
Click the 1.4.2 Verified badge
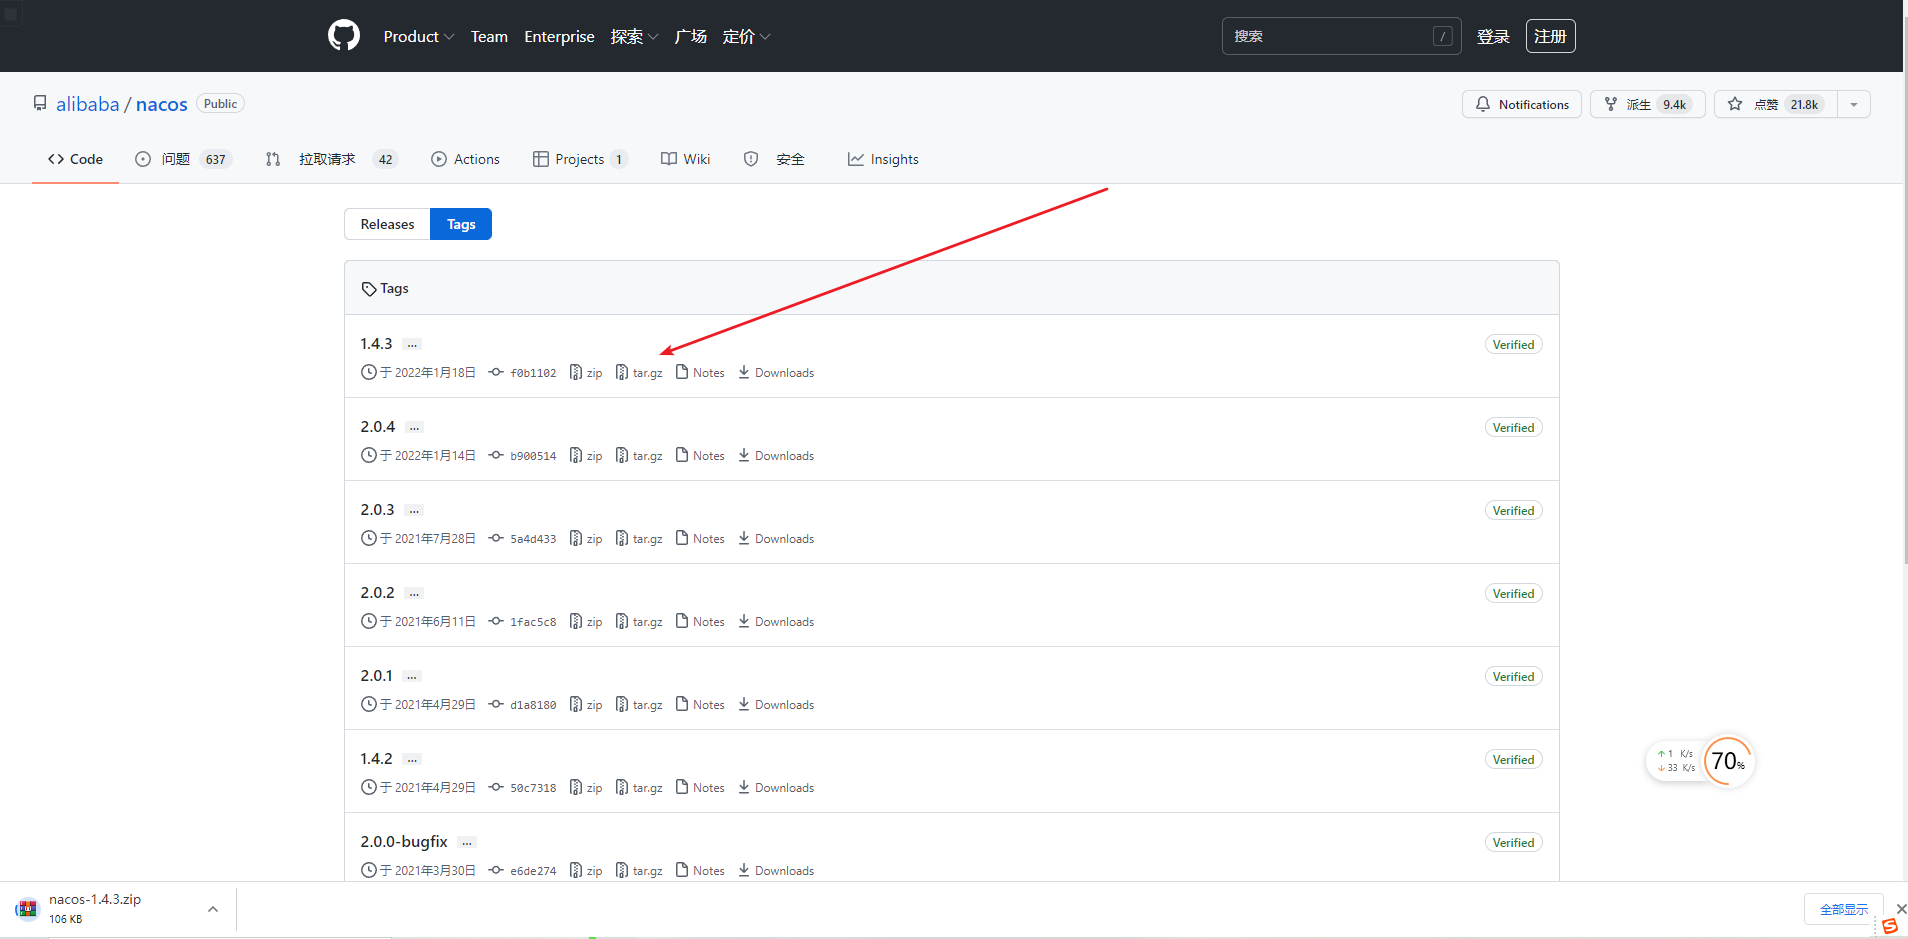click(1513, 759)
